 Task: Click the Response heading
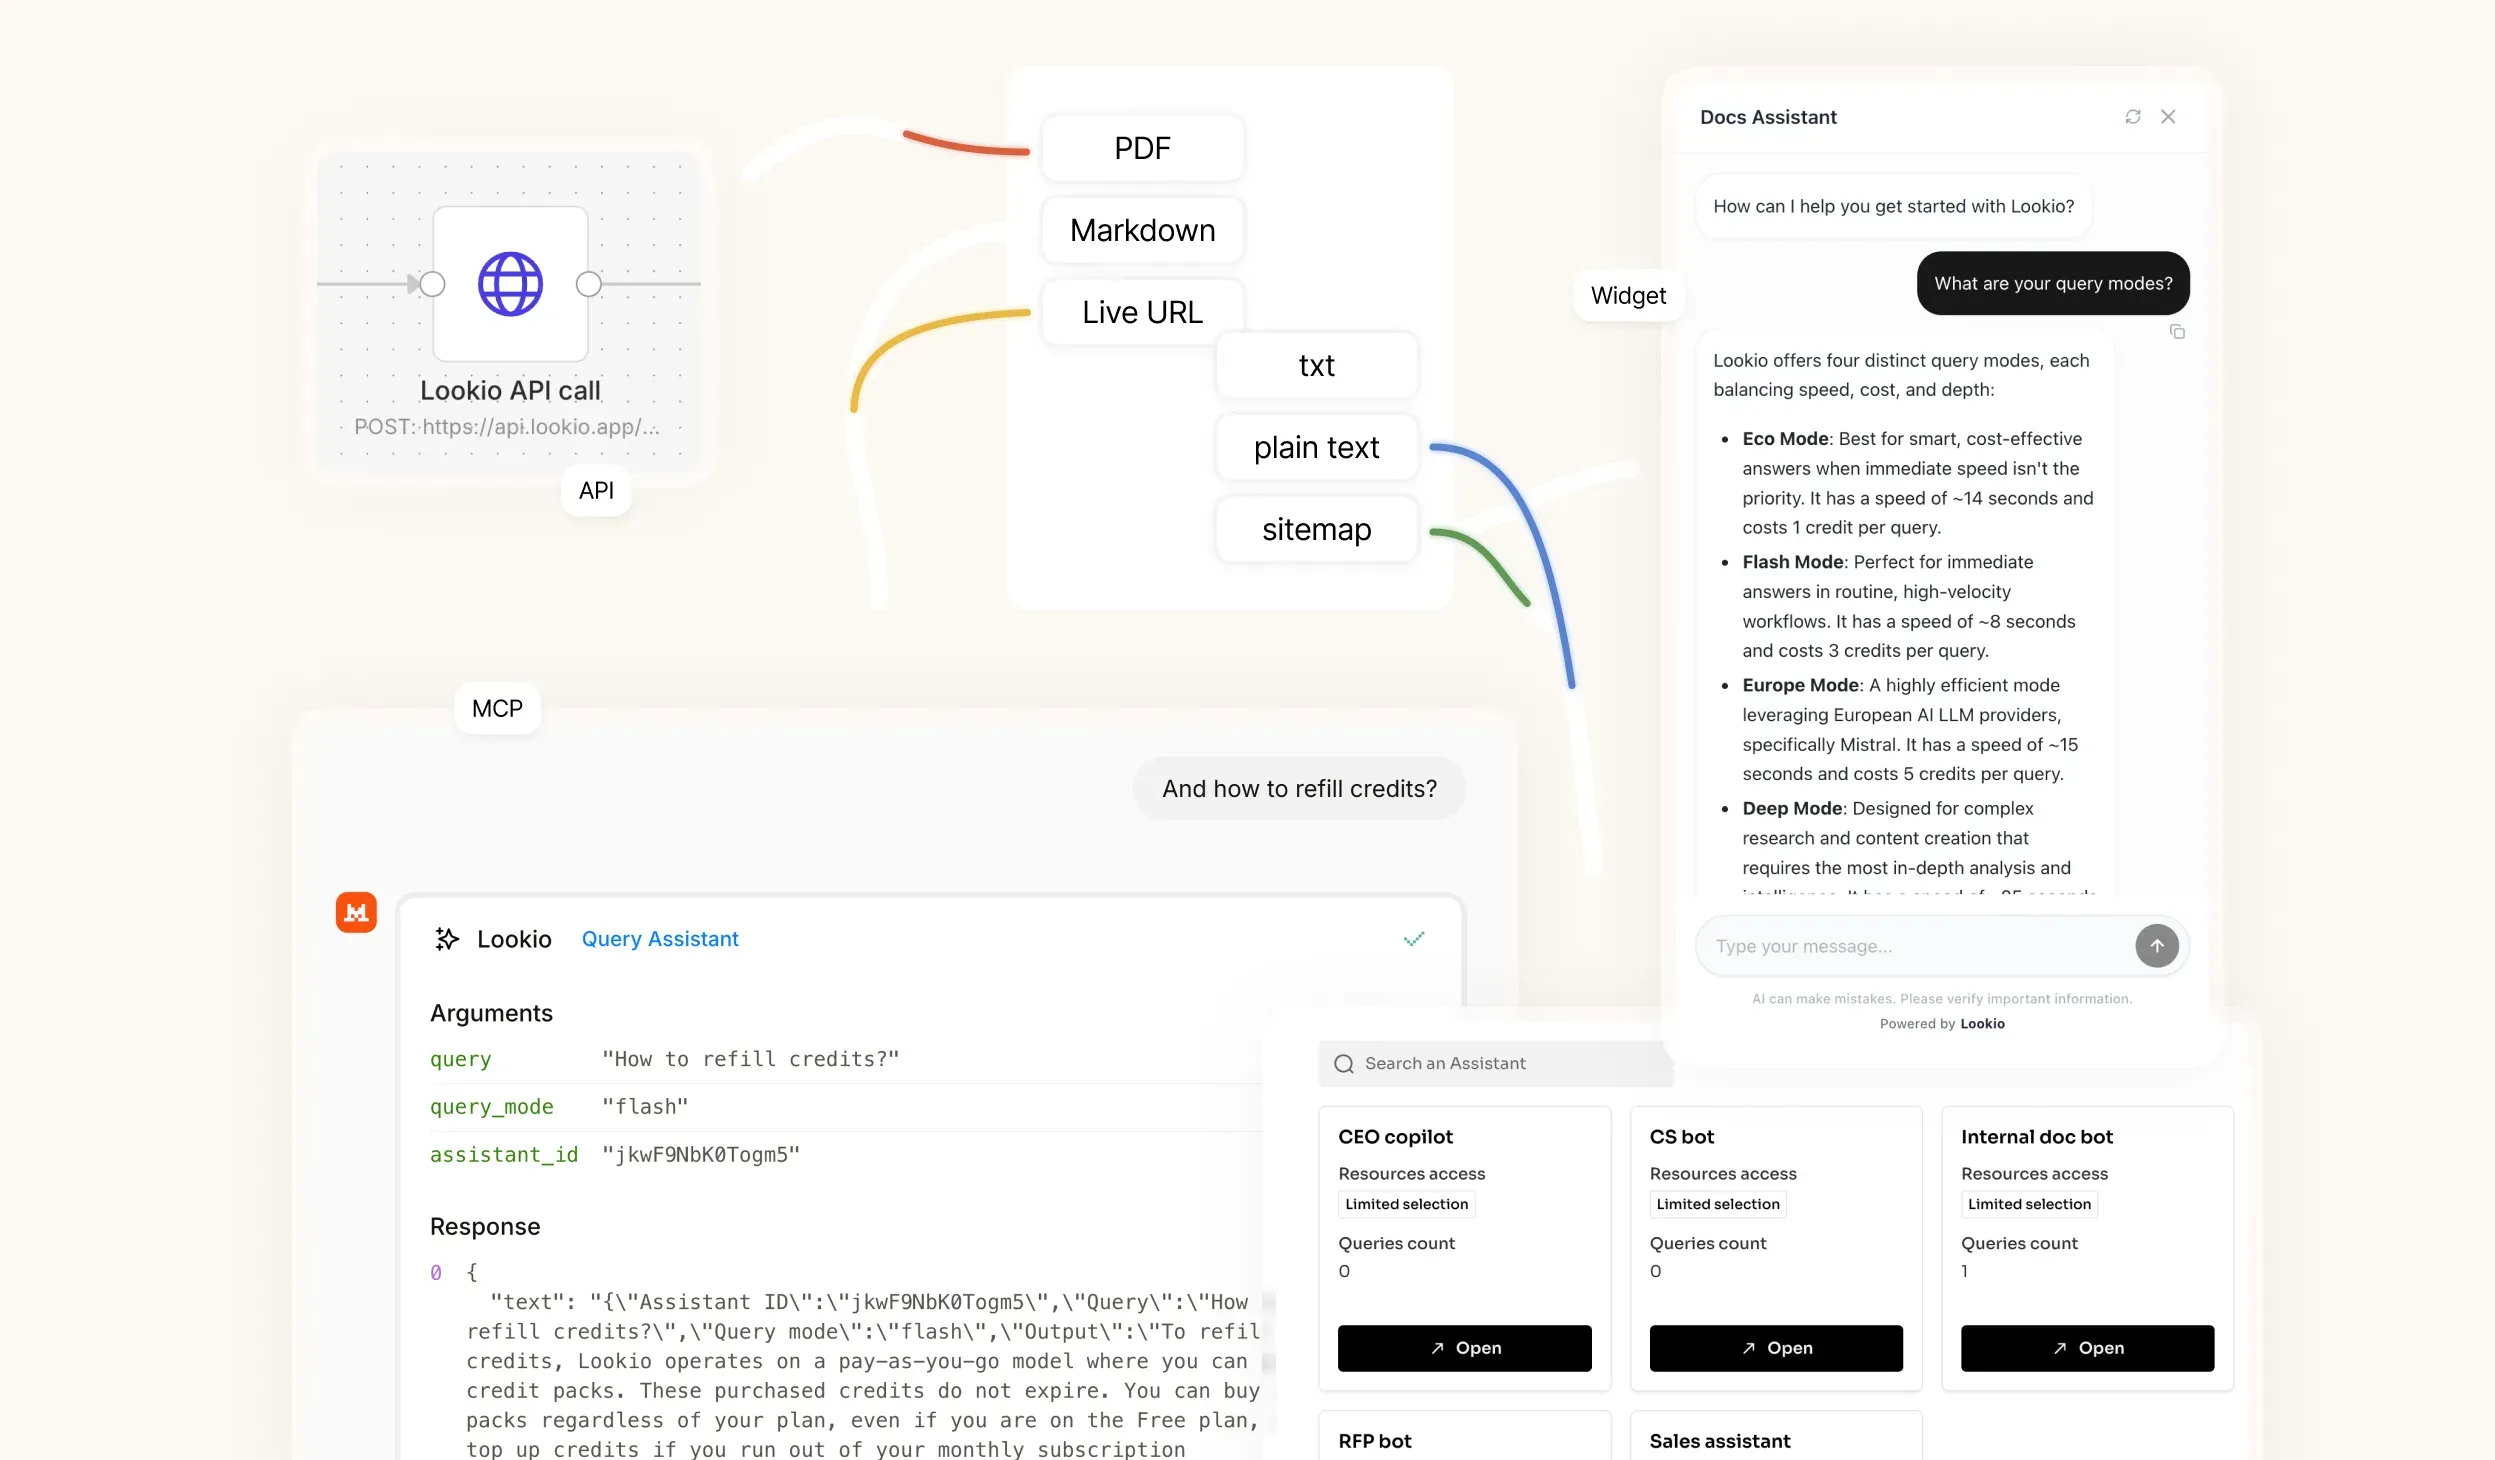coord(485,1227)
